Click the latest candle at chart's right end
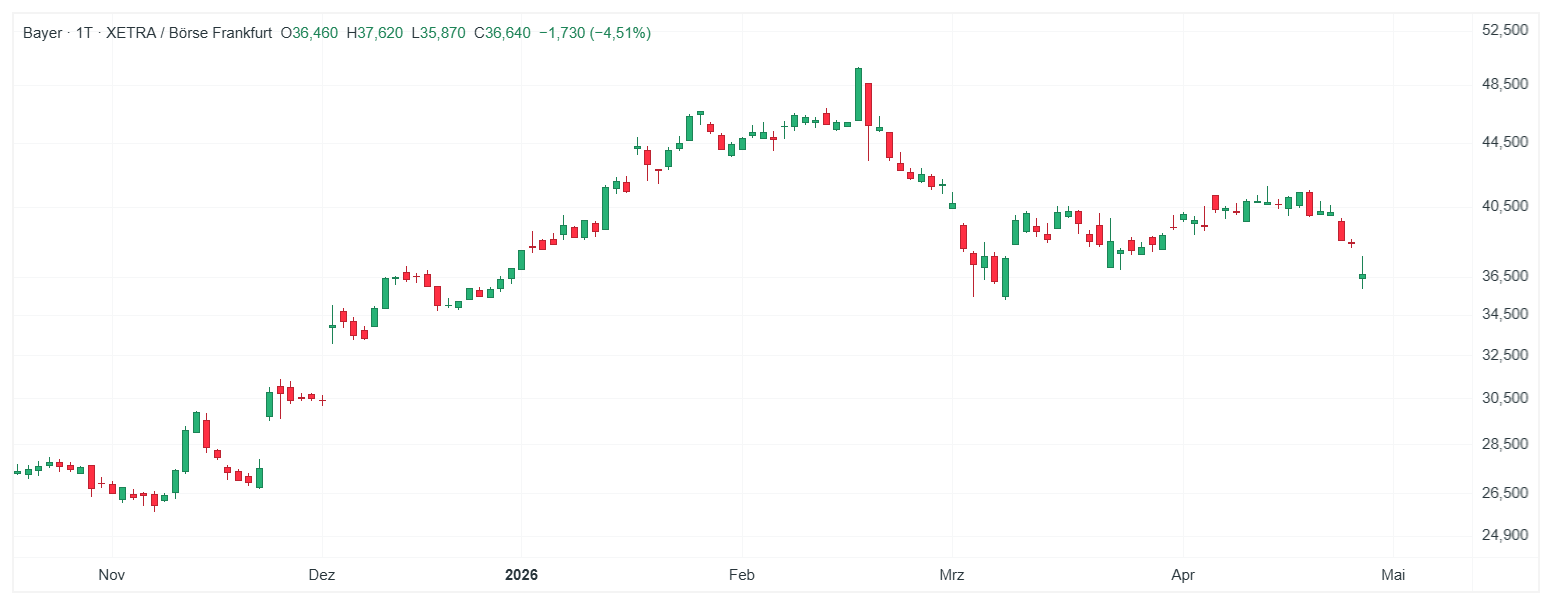This screenshot has height=605, width=1552. [x=1362, y=276]
